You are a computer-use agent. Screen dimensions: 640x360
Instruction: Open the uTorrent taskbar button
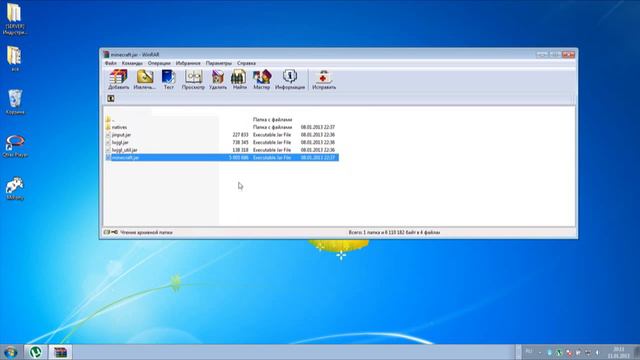pyautogui.click(x=36, y=352)
